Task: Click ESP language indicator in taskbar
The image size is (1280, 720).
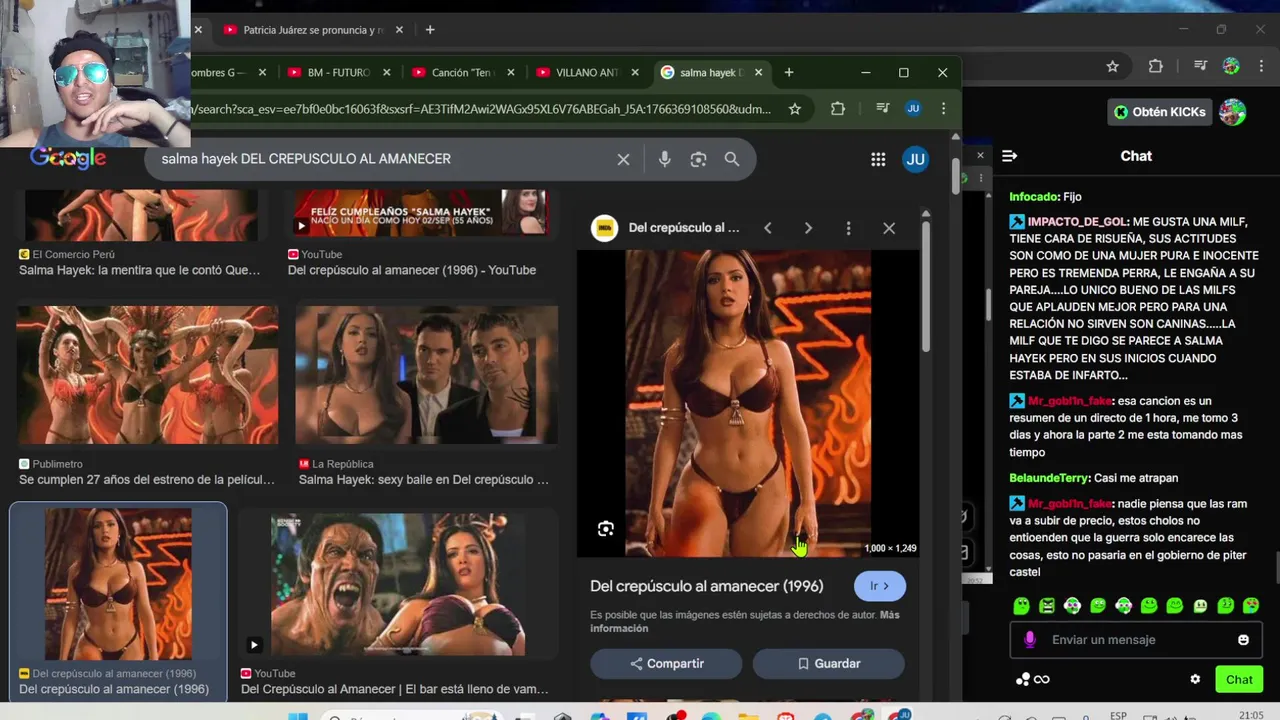Action: [1119, 715]
